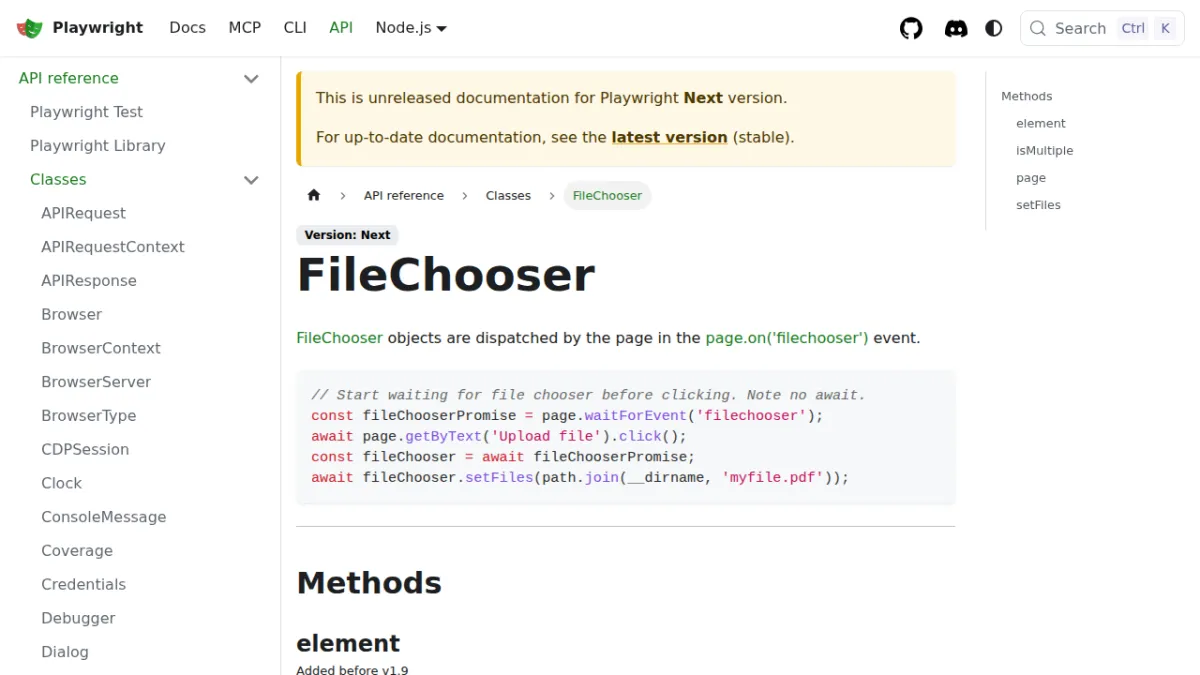The height and width of the screenshot is (675, 1200).
Task: Open the FileChooser inline link
Action: [339, 338]
